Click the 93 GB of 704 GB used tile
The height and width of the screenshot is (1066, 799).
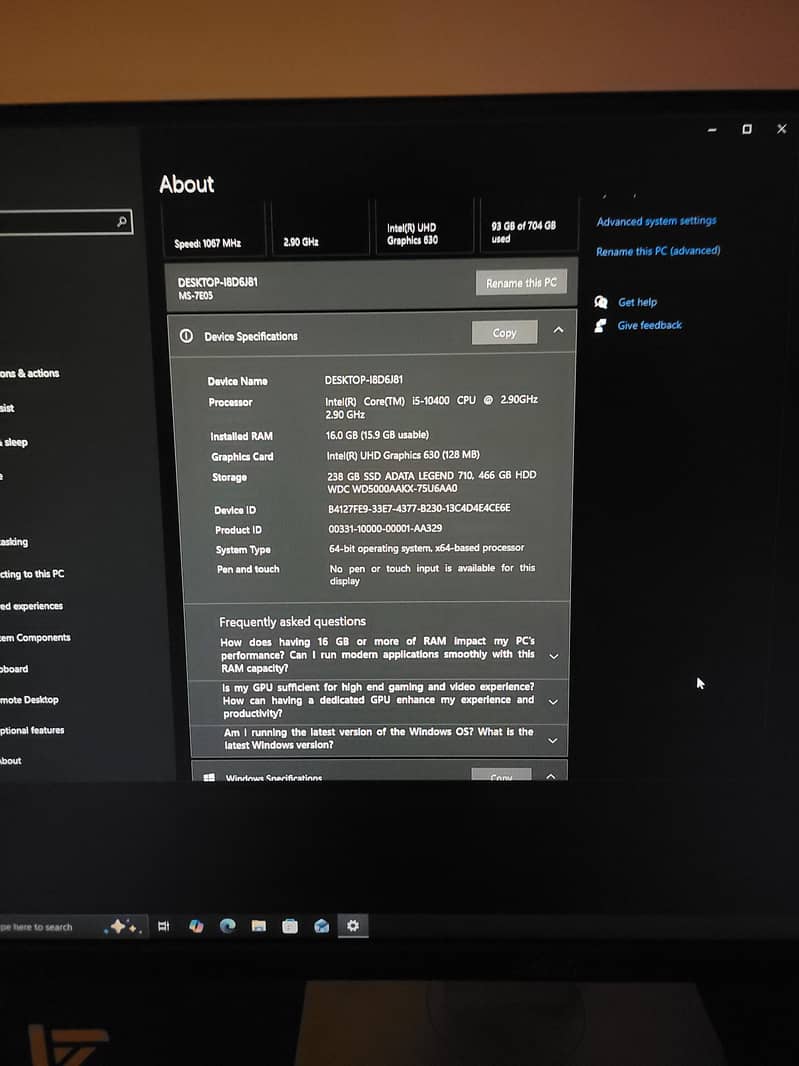click(528, 226)
